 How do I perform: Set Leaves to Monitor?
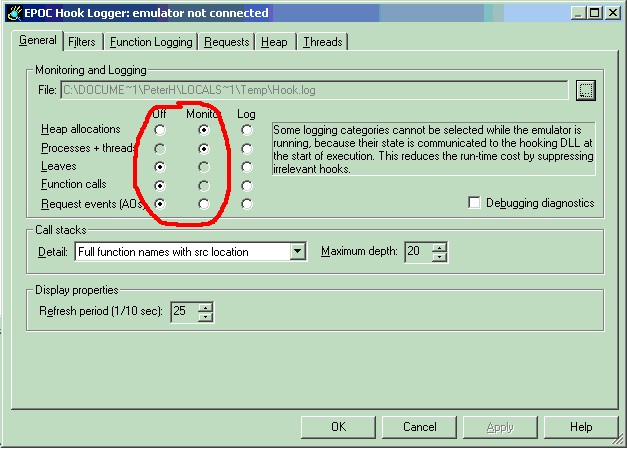point(204,167)
